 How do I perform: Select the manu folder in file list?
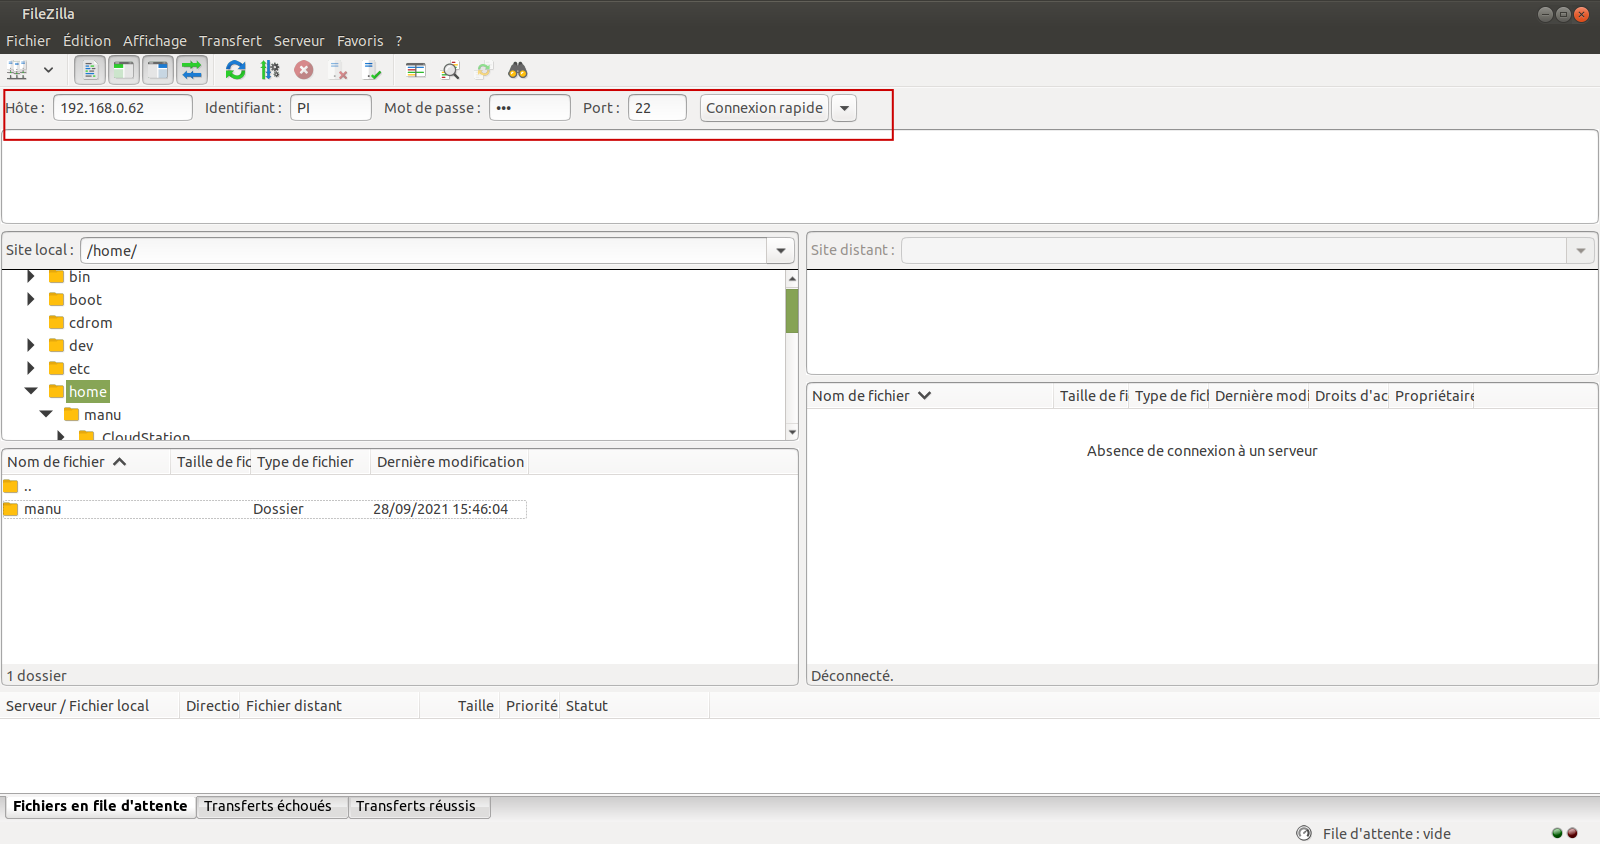click(x=264, y=509)
